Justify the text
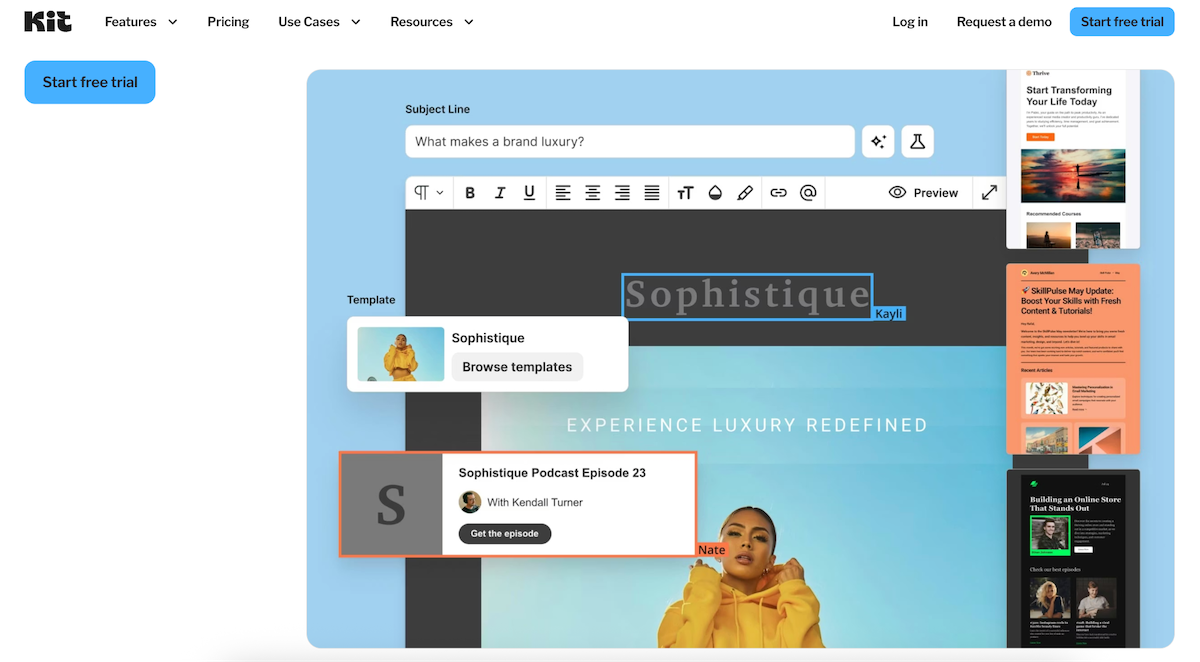1200x662 pixels. coord(652,193)
